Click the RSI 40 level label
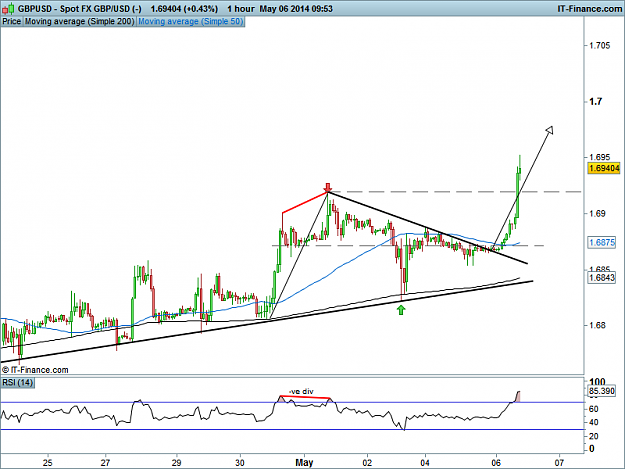This screenshot has height=469, width=625. click(594, 422)
